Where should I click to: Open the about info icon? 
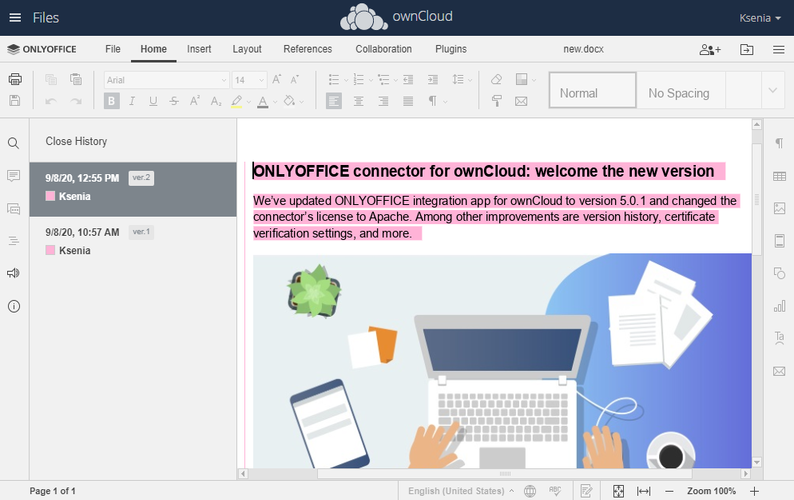[x=14, y=306]
